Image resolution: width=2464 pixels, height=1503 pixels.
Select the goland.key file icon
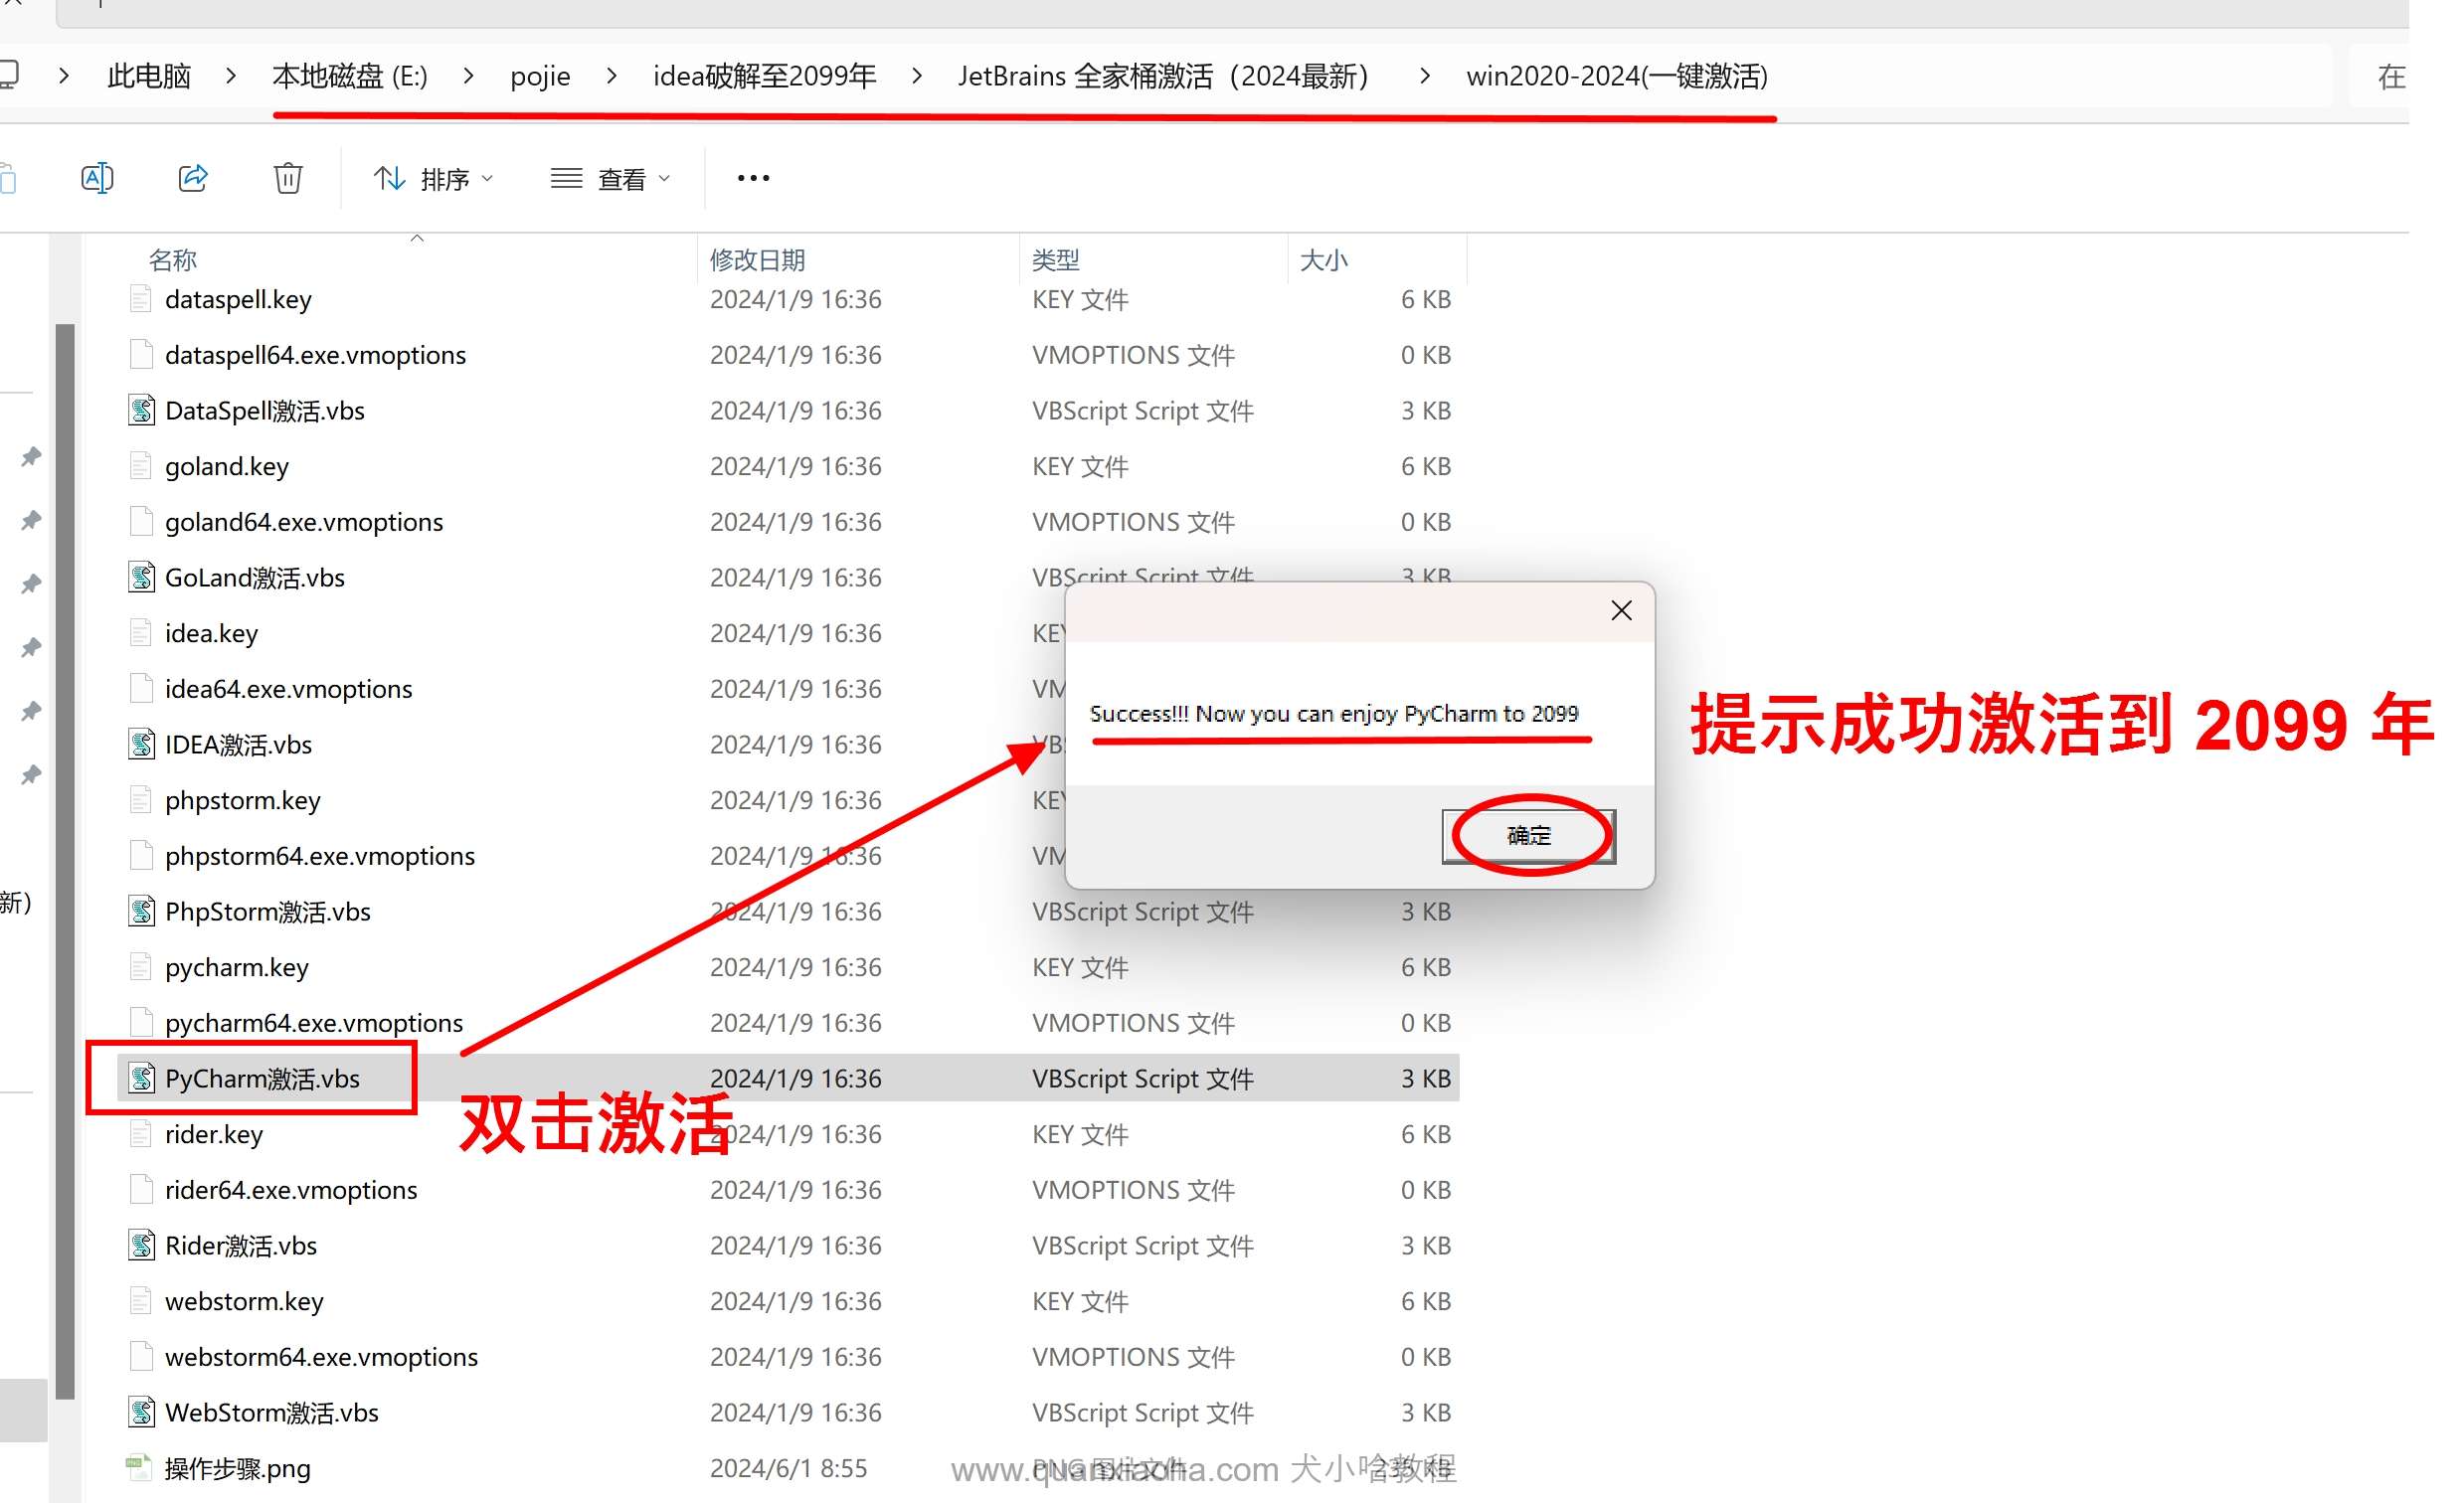click(x=141, y=466)
